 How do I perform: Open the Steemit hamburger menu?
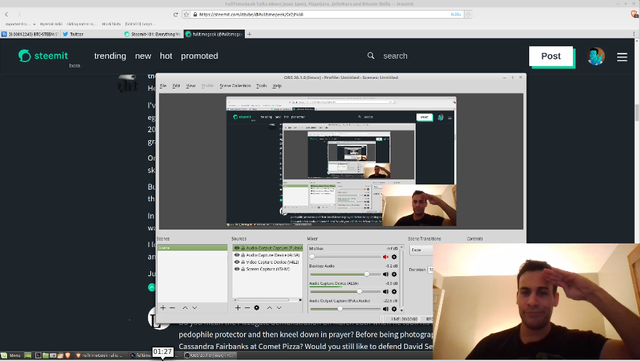(x=622, y=57)
